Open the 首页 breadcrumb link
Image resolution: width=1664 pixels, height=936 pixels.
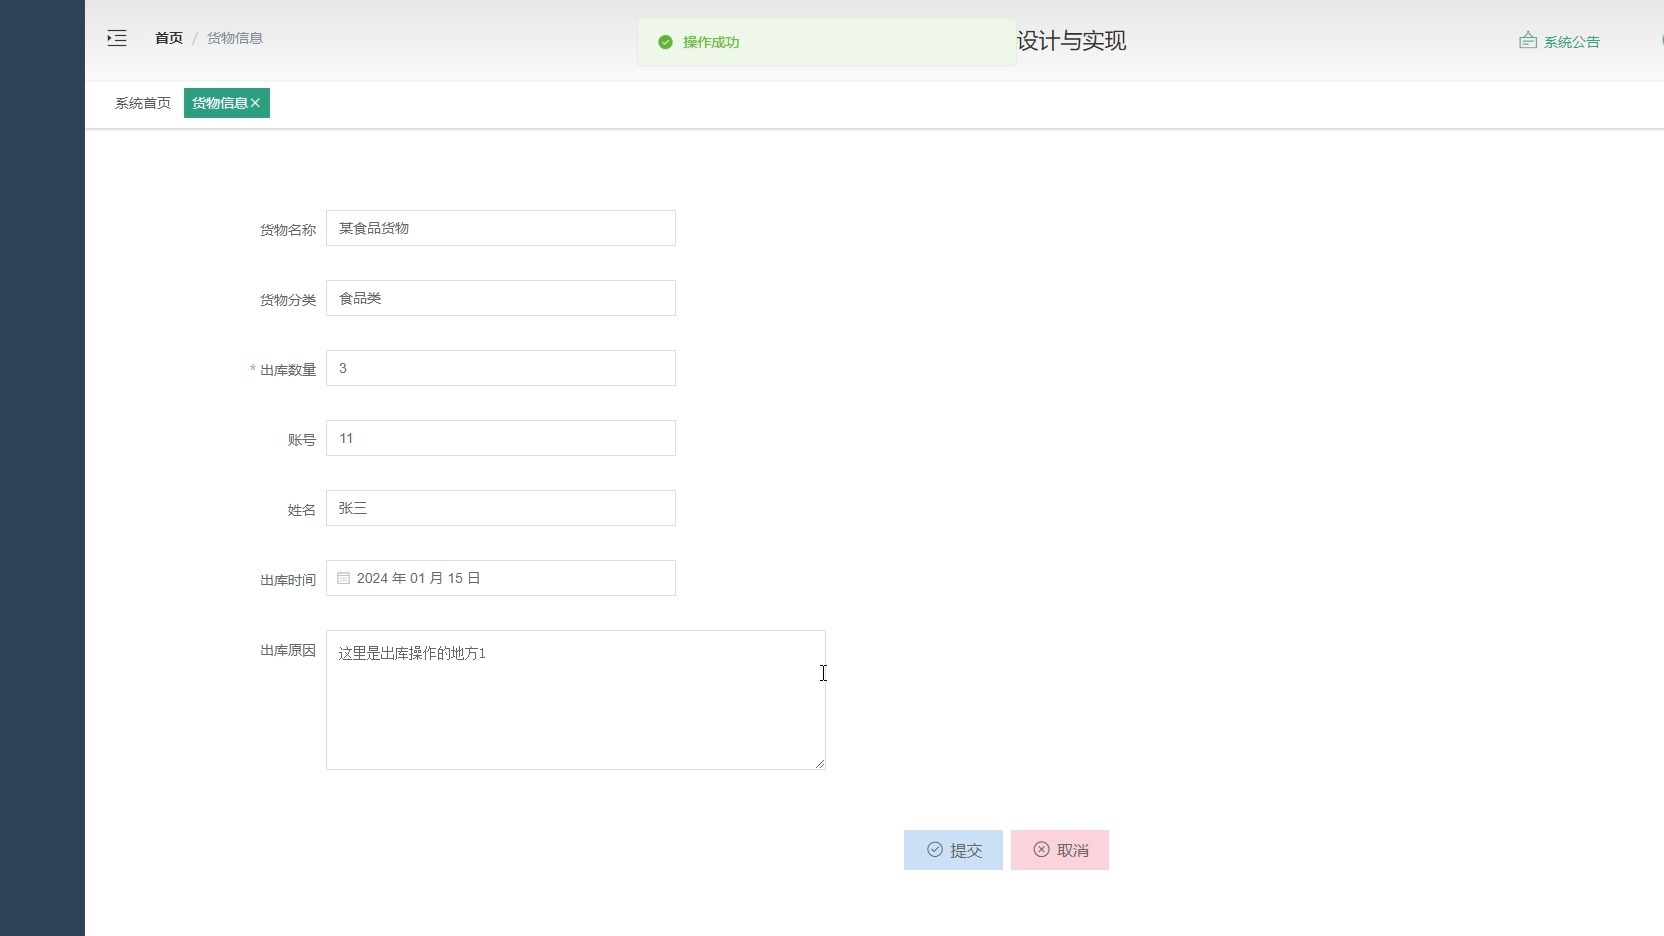point(169,38)
